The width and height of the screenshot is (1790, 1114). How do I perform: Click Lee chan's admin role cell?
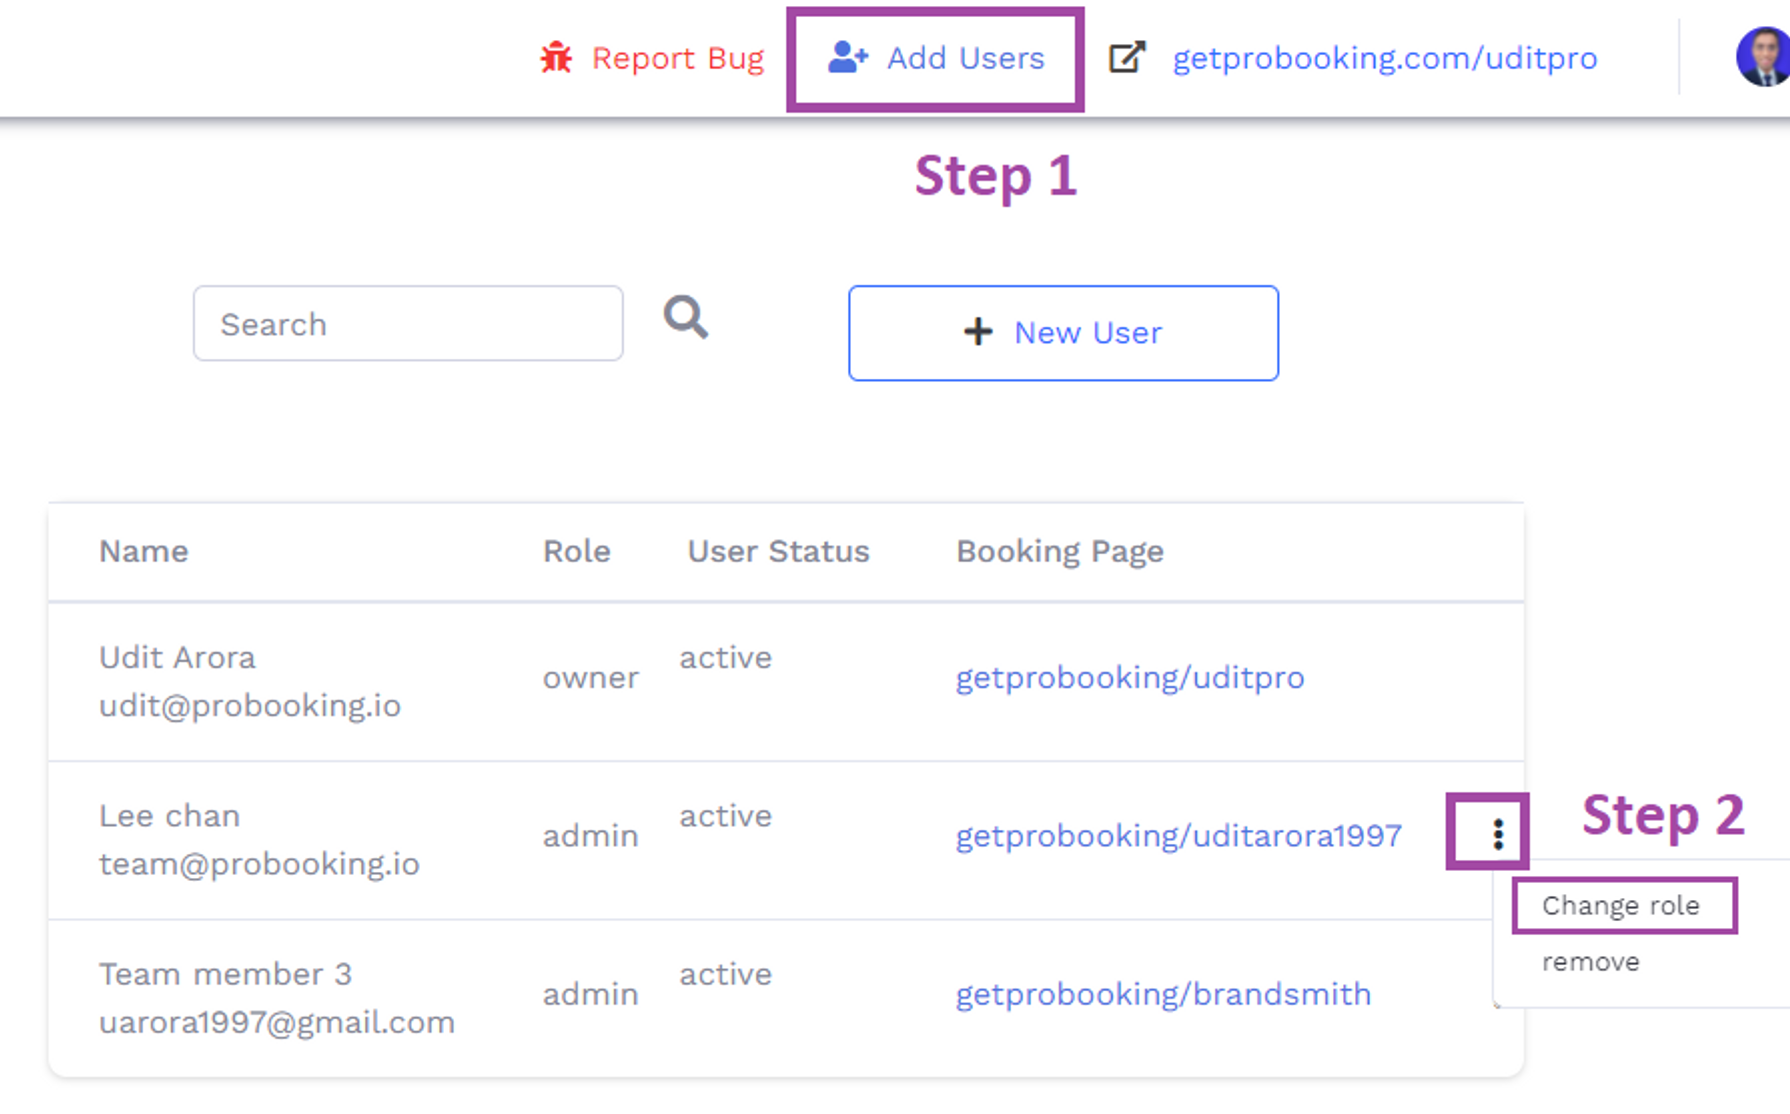(x=591, y=836)
